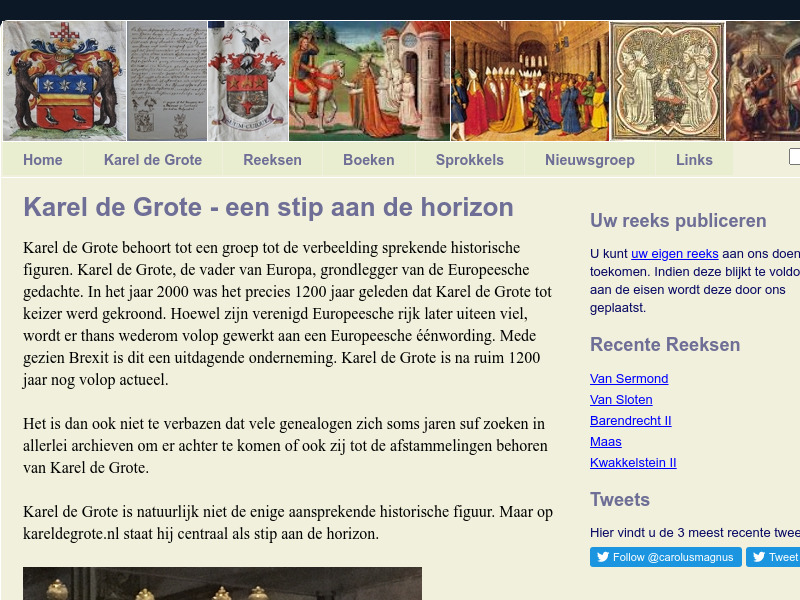The image size is (800, 600).
Task: Click the Barendrecht II link
Action: tap(630, 420)
